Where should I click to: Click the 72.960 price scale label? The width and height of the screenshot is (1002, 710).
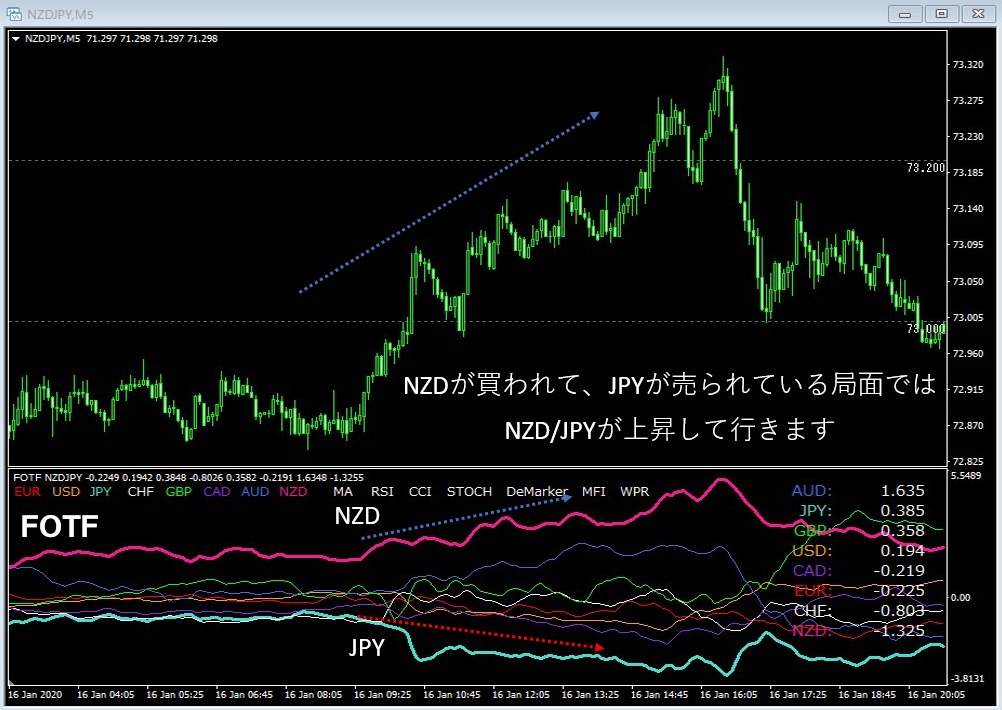[967, 353]
